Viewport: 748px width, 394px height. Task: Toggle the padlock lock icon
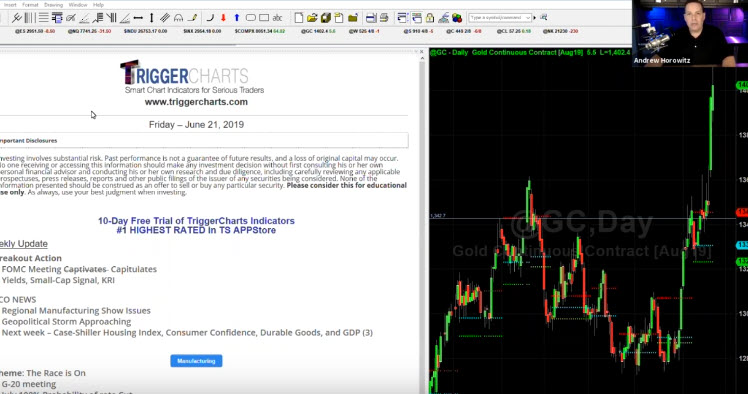pyautogui.click(x=430, y=18)
